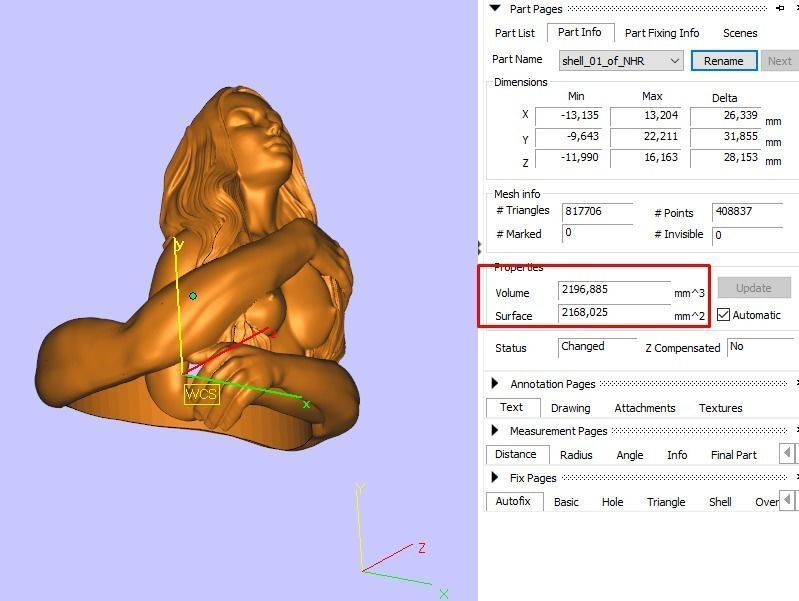Open the Drawing annotation tab
The height and width of the screenshot is (601, 799).
[571, 408]
